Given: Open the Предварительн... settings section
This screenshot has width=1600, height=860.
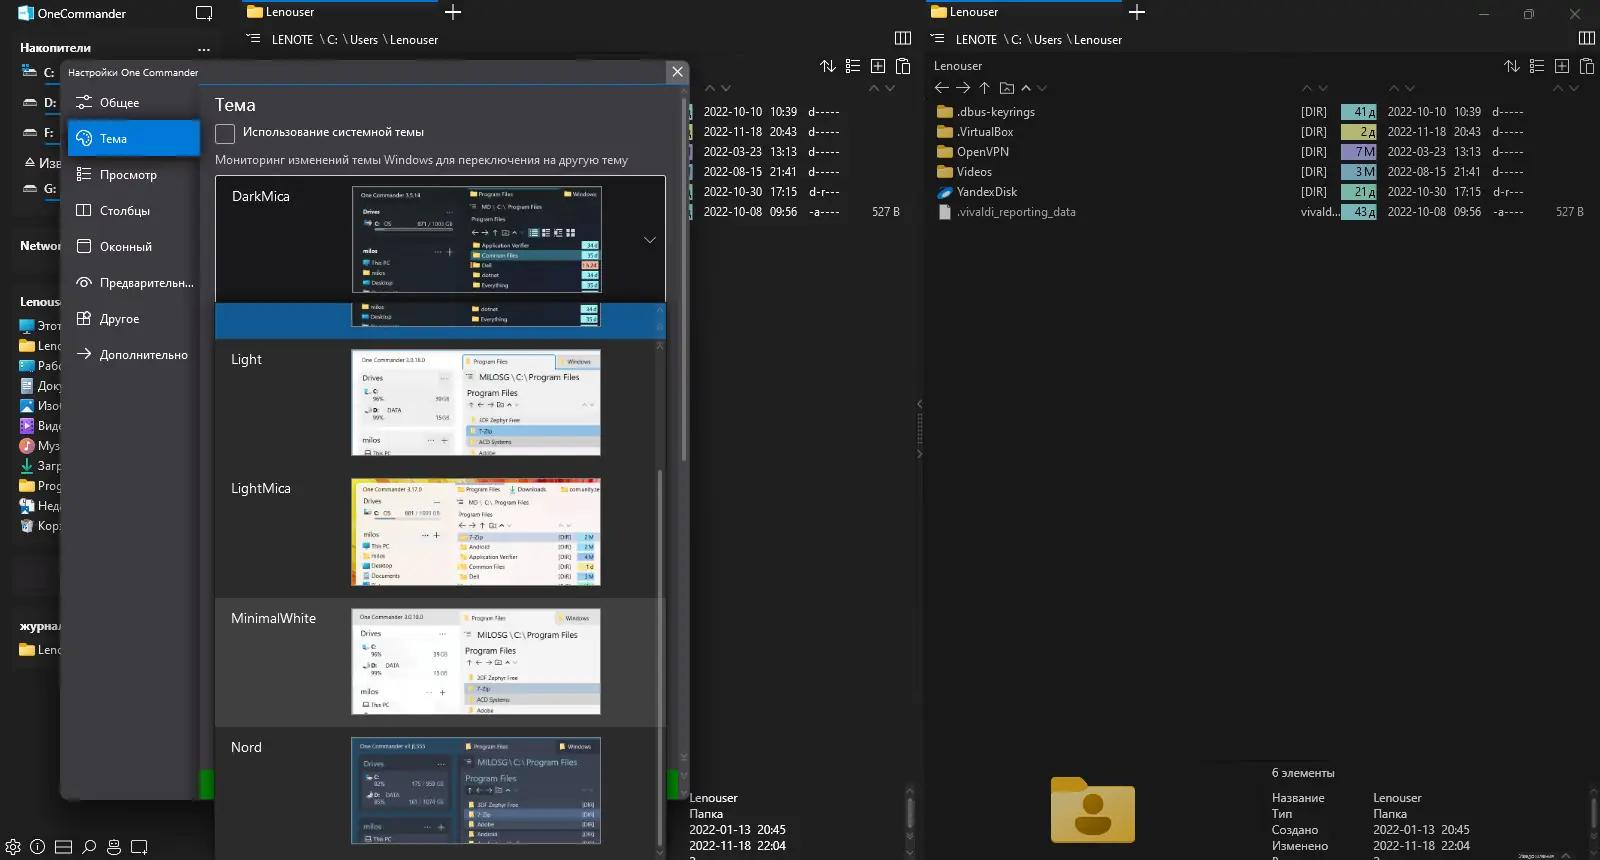Looking at the screenshot, I should pos(134,283).
